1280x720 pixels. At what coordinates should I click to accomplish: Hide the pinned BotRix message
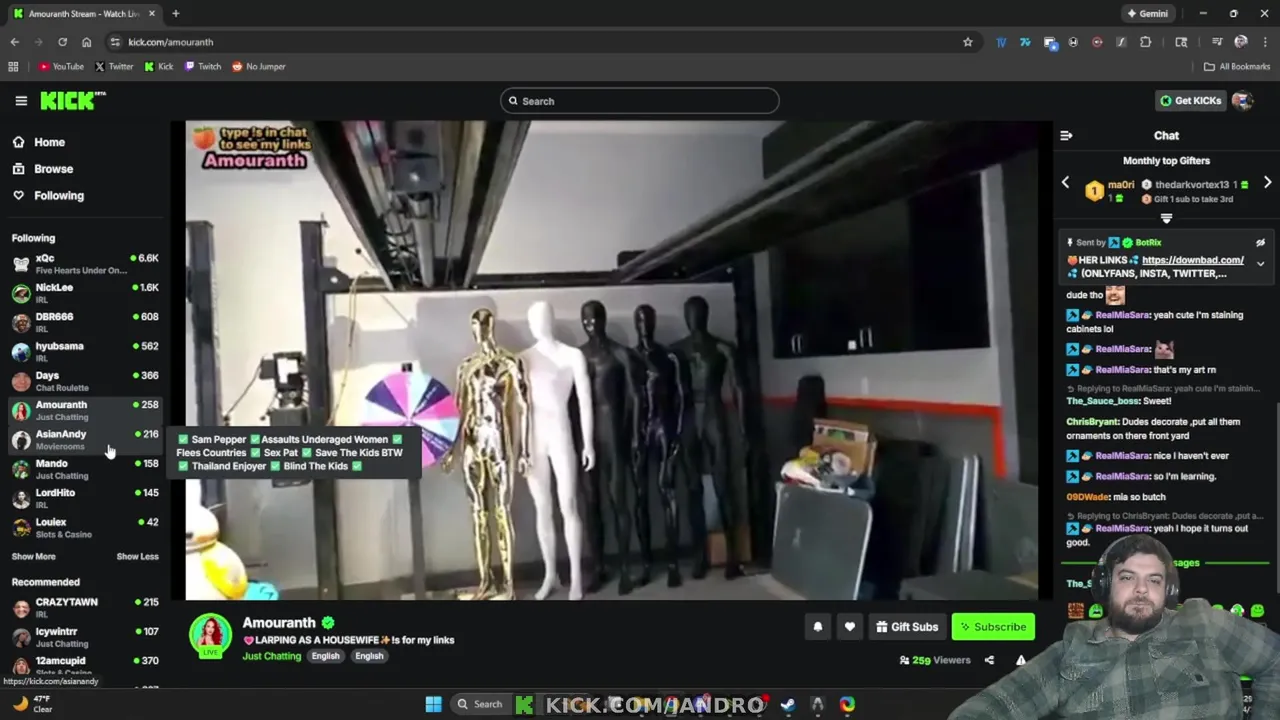coord(1260,243)
